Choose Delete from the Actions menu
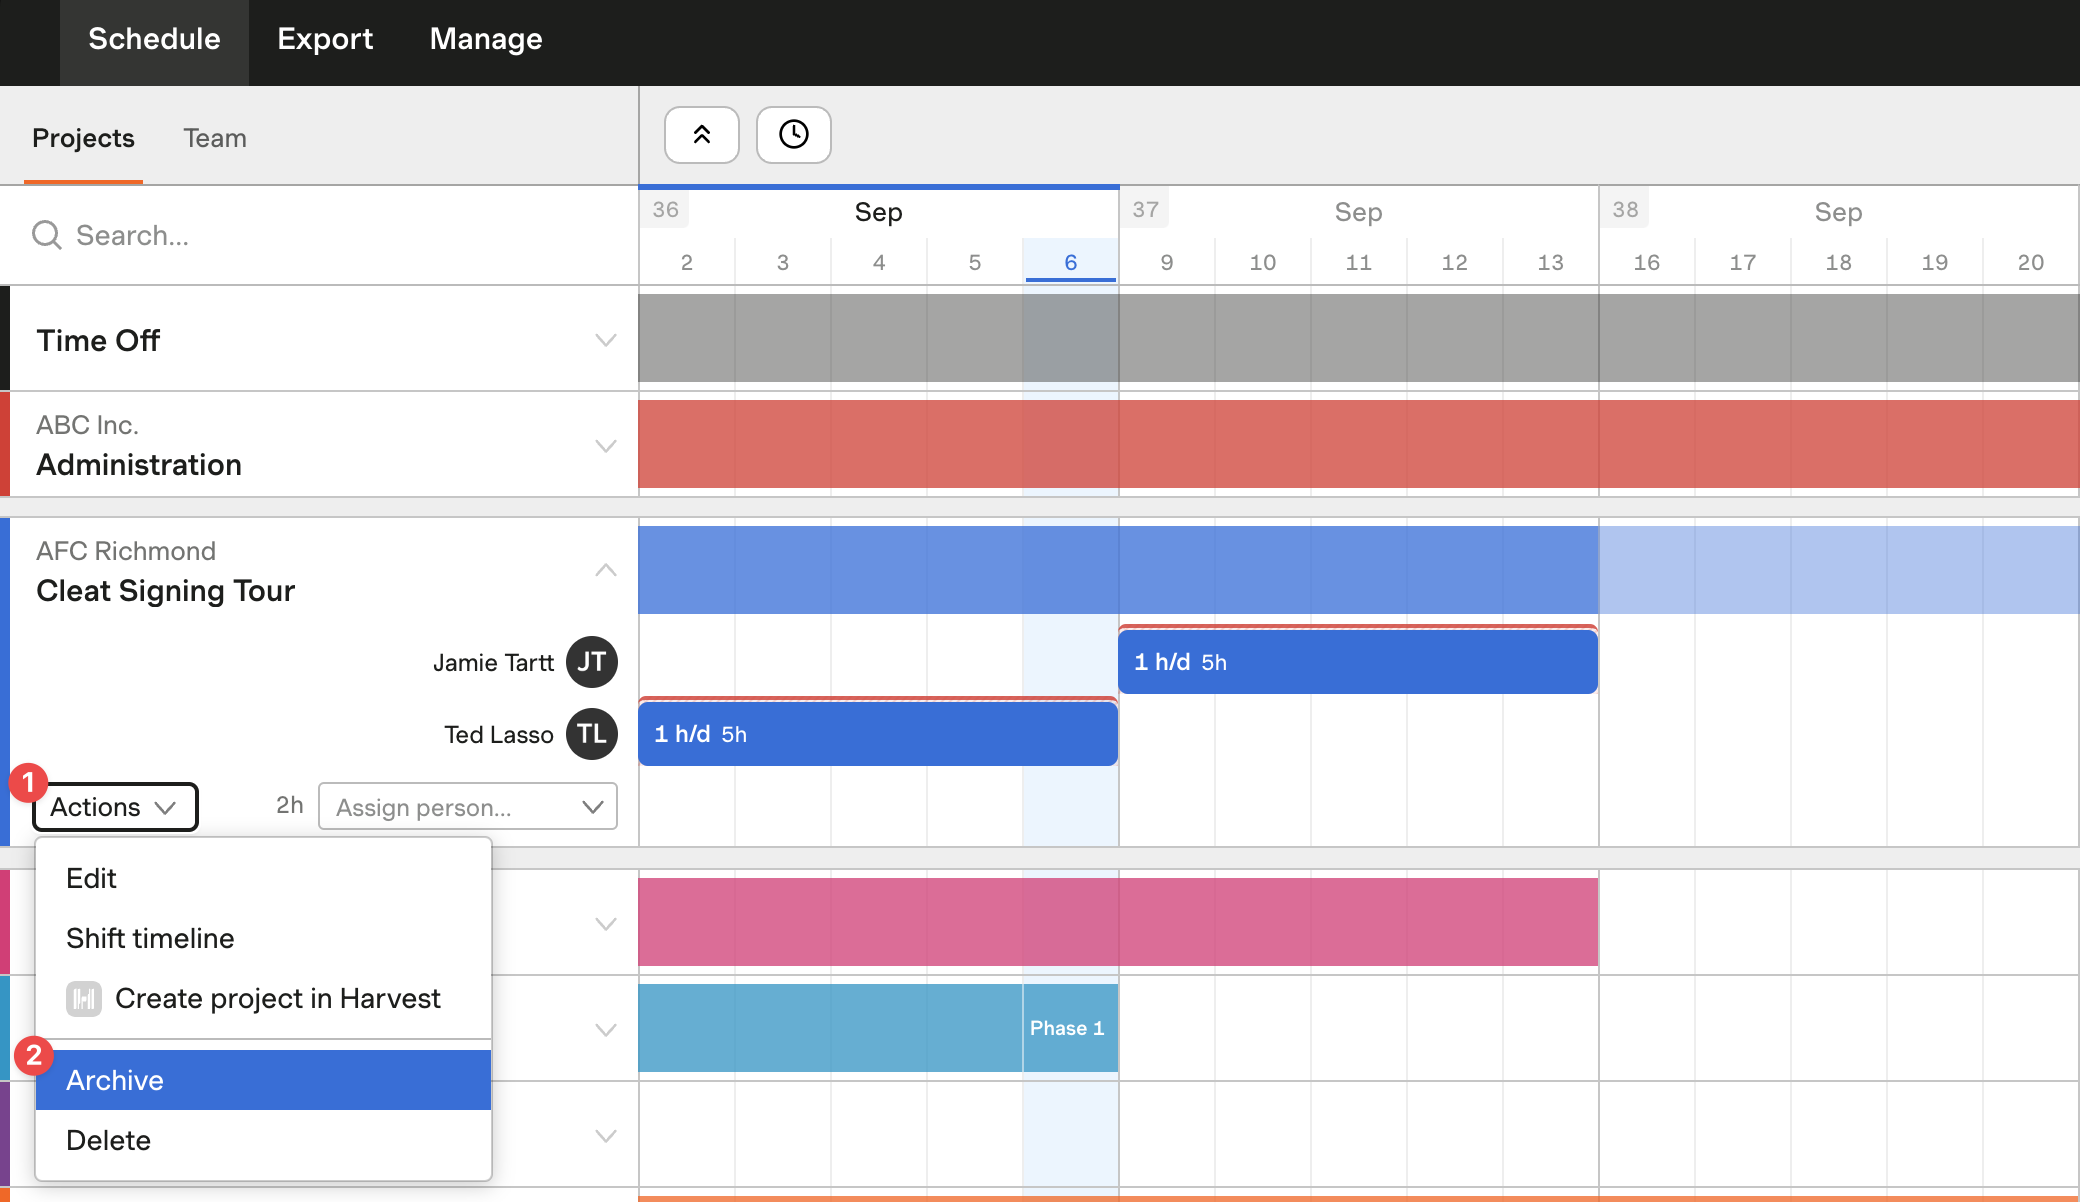Screen dimensions: 2080x1202 tap(263, 1140)
